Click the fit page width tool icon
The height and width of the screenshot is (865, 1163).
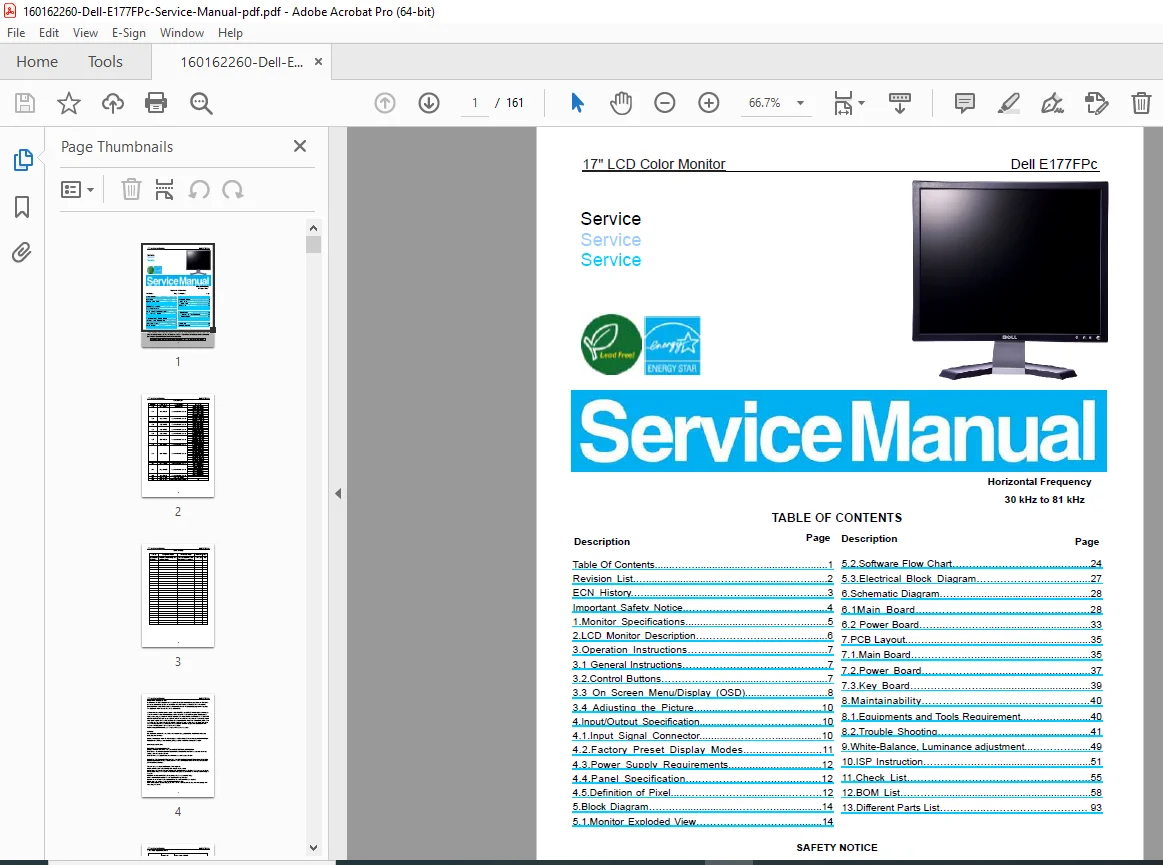[843, 103]
